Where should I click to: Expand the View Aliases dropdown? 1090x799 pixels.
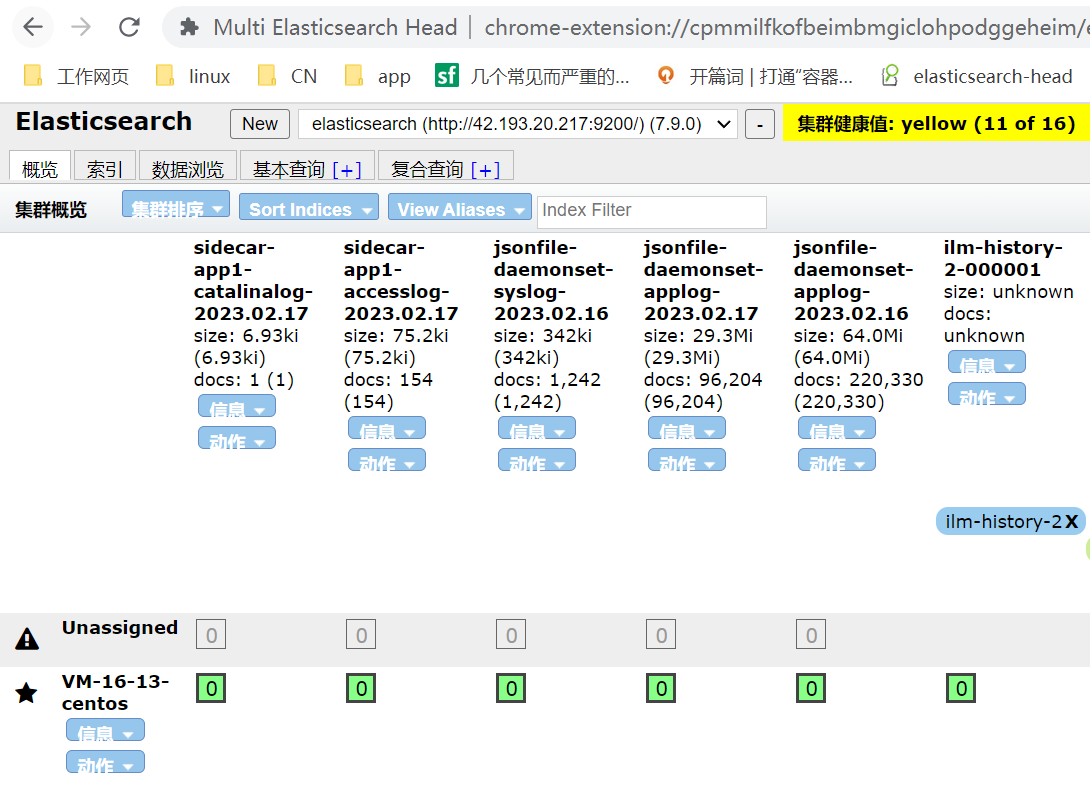tap(459, 208)
